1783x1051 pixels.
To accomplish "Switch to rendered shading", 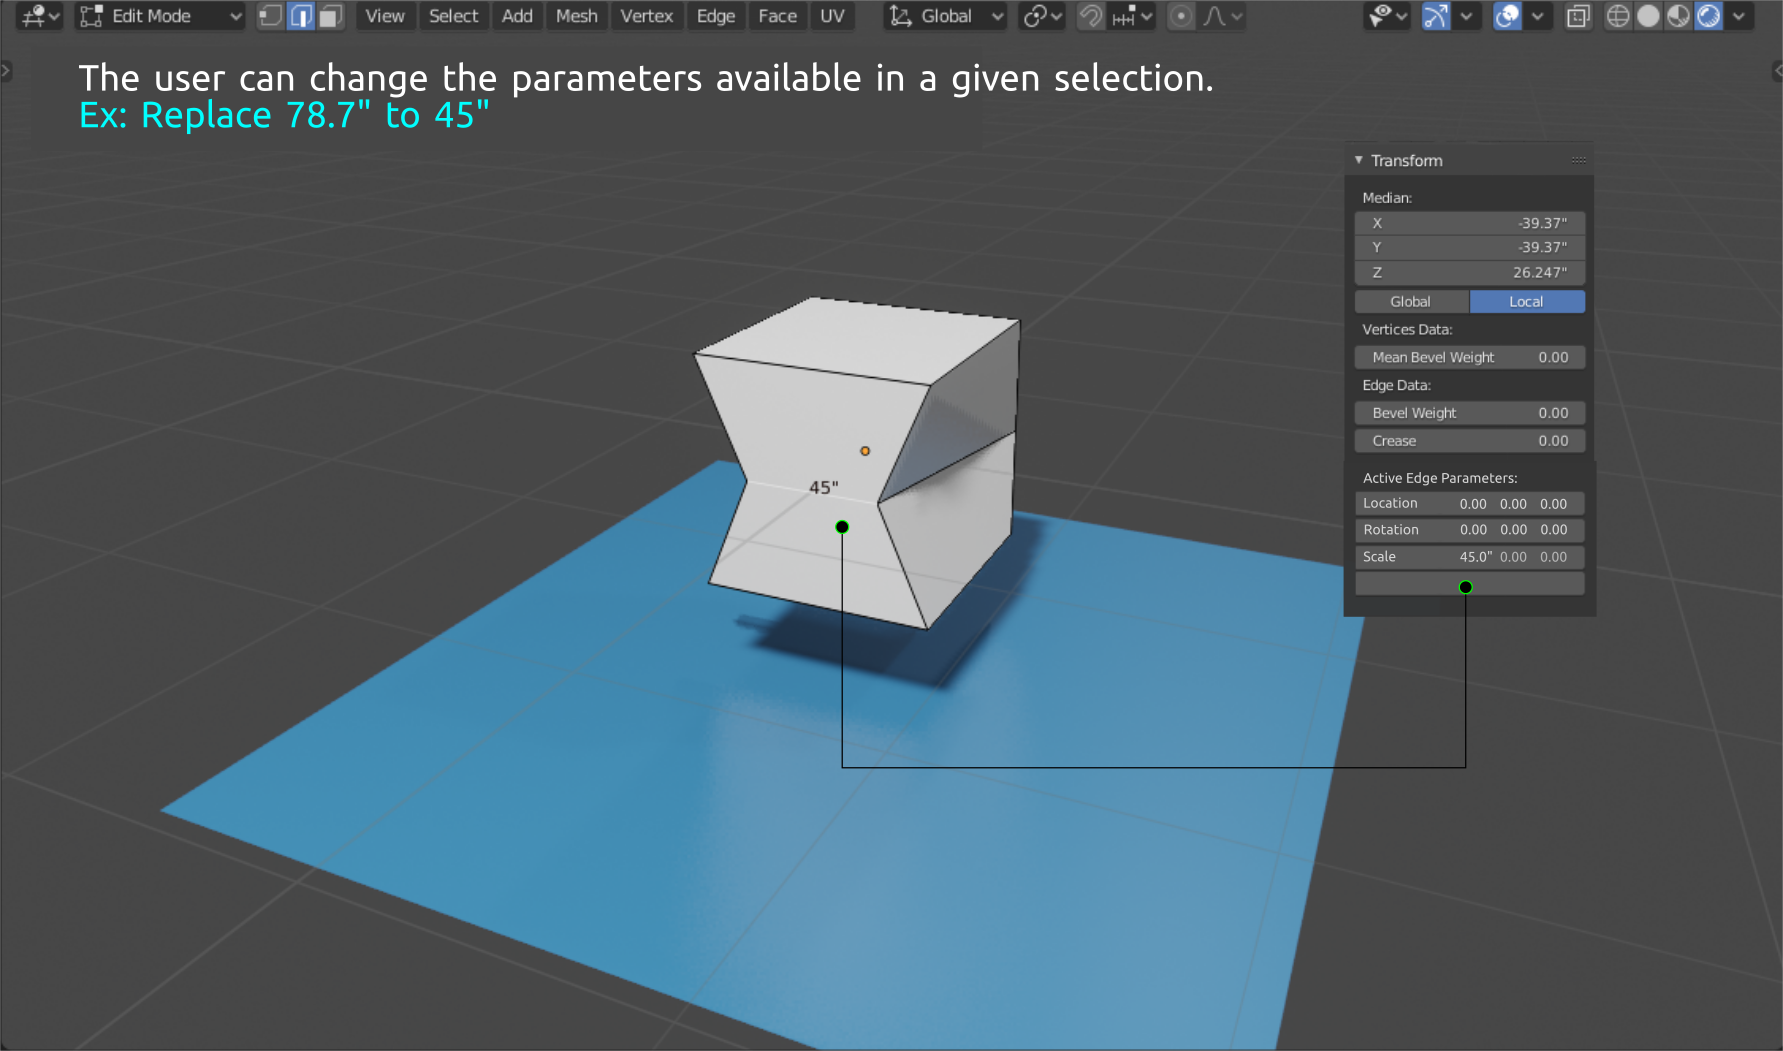I will (x=1709, y=16).
